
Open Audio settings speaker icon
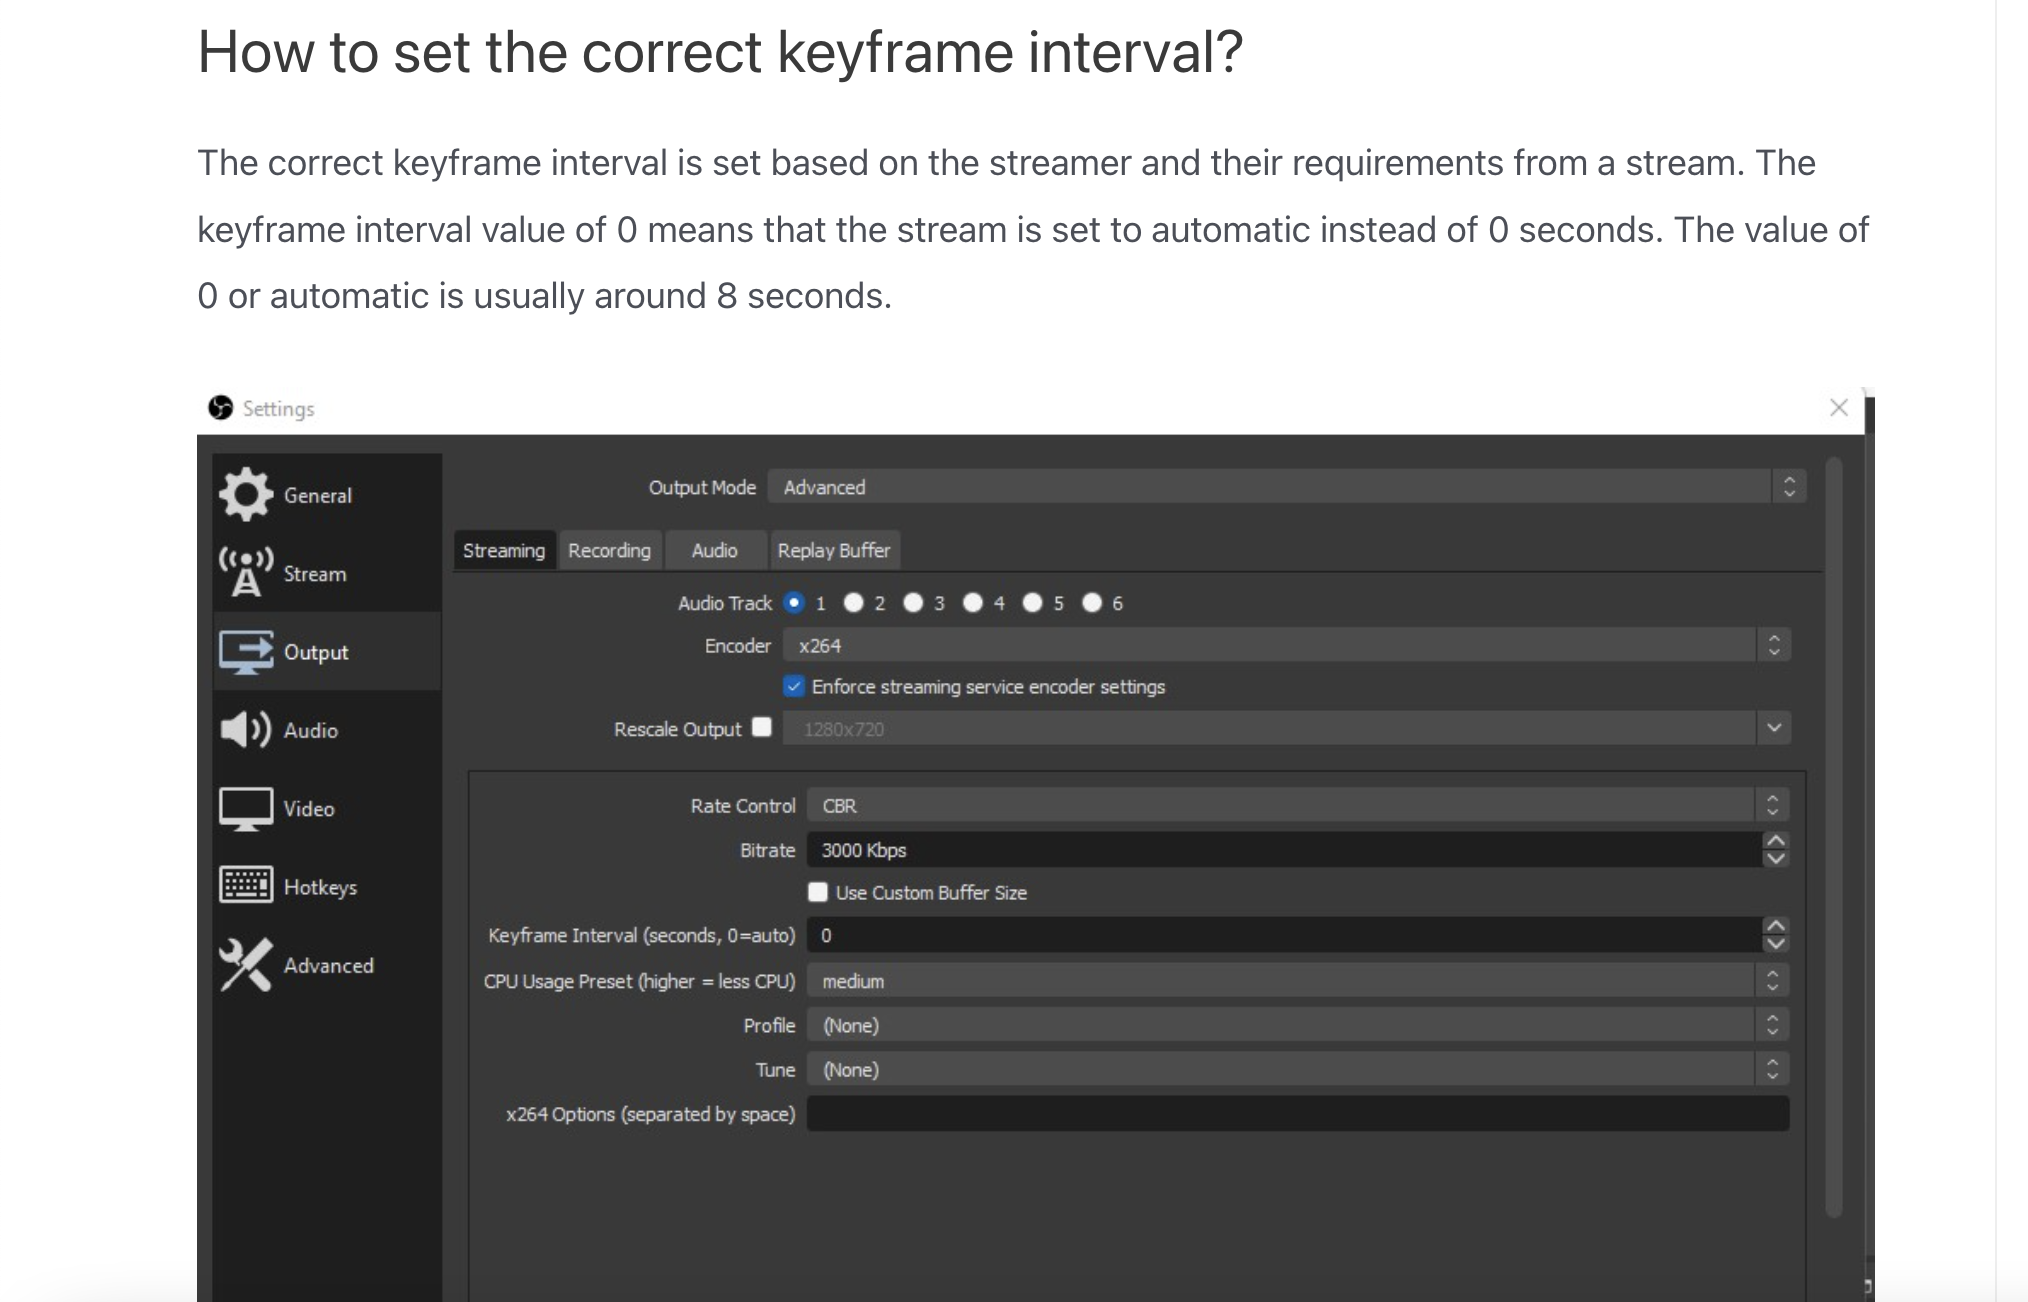(246, 730)
